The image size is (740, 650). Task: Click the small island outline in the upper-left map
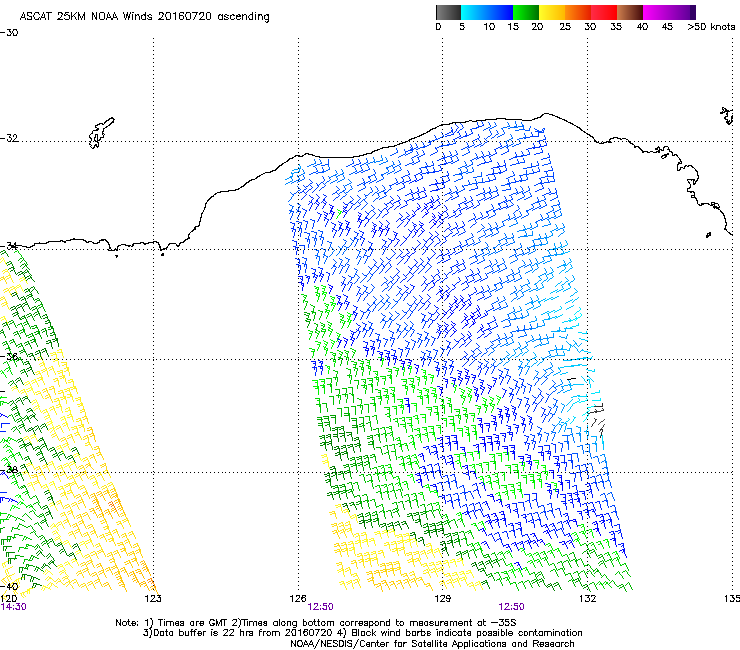click(x=101, y=133)
